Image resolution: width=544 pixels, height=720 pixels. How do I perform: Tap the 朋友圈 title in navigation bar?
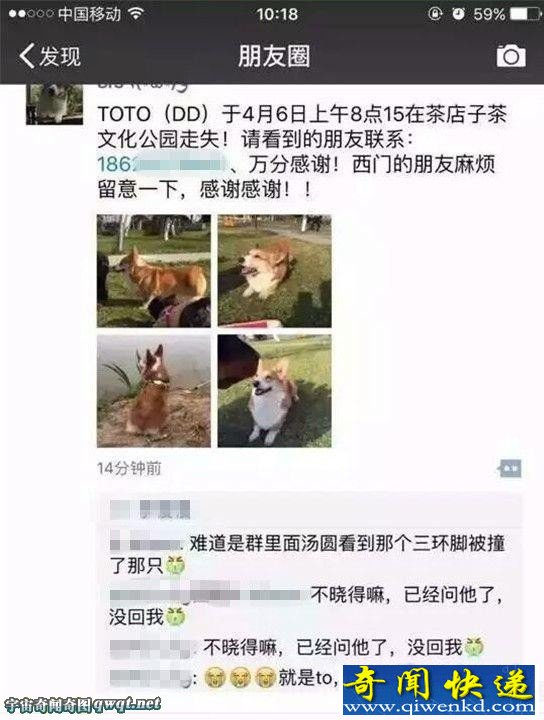(x=274, y=56)
